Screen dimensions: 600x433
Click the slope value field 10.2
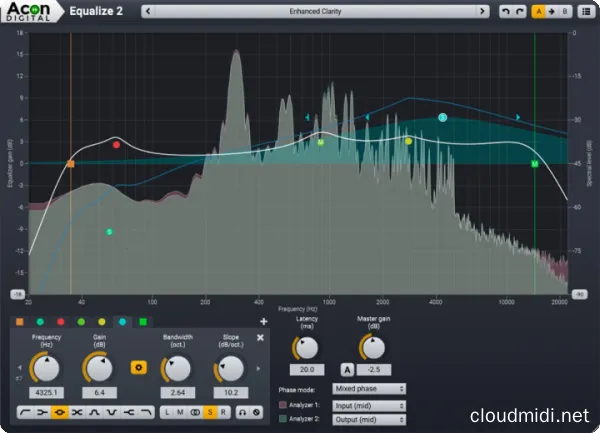click(231, 392)
